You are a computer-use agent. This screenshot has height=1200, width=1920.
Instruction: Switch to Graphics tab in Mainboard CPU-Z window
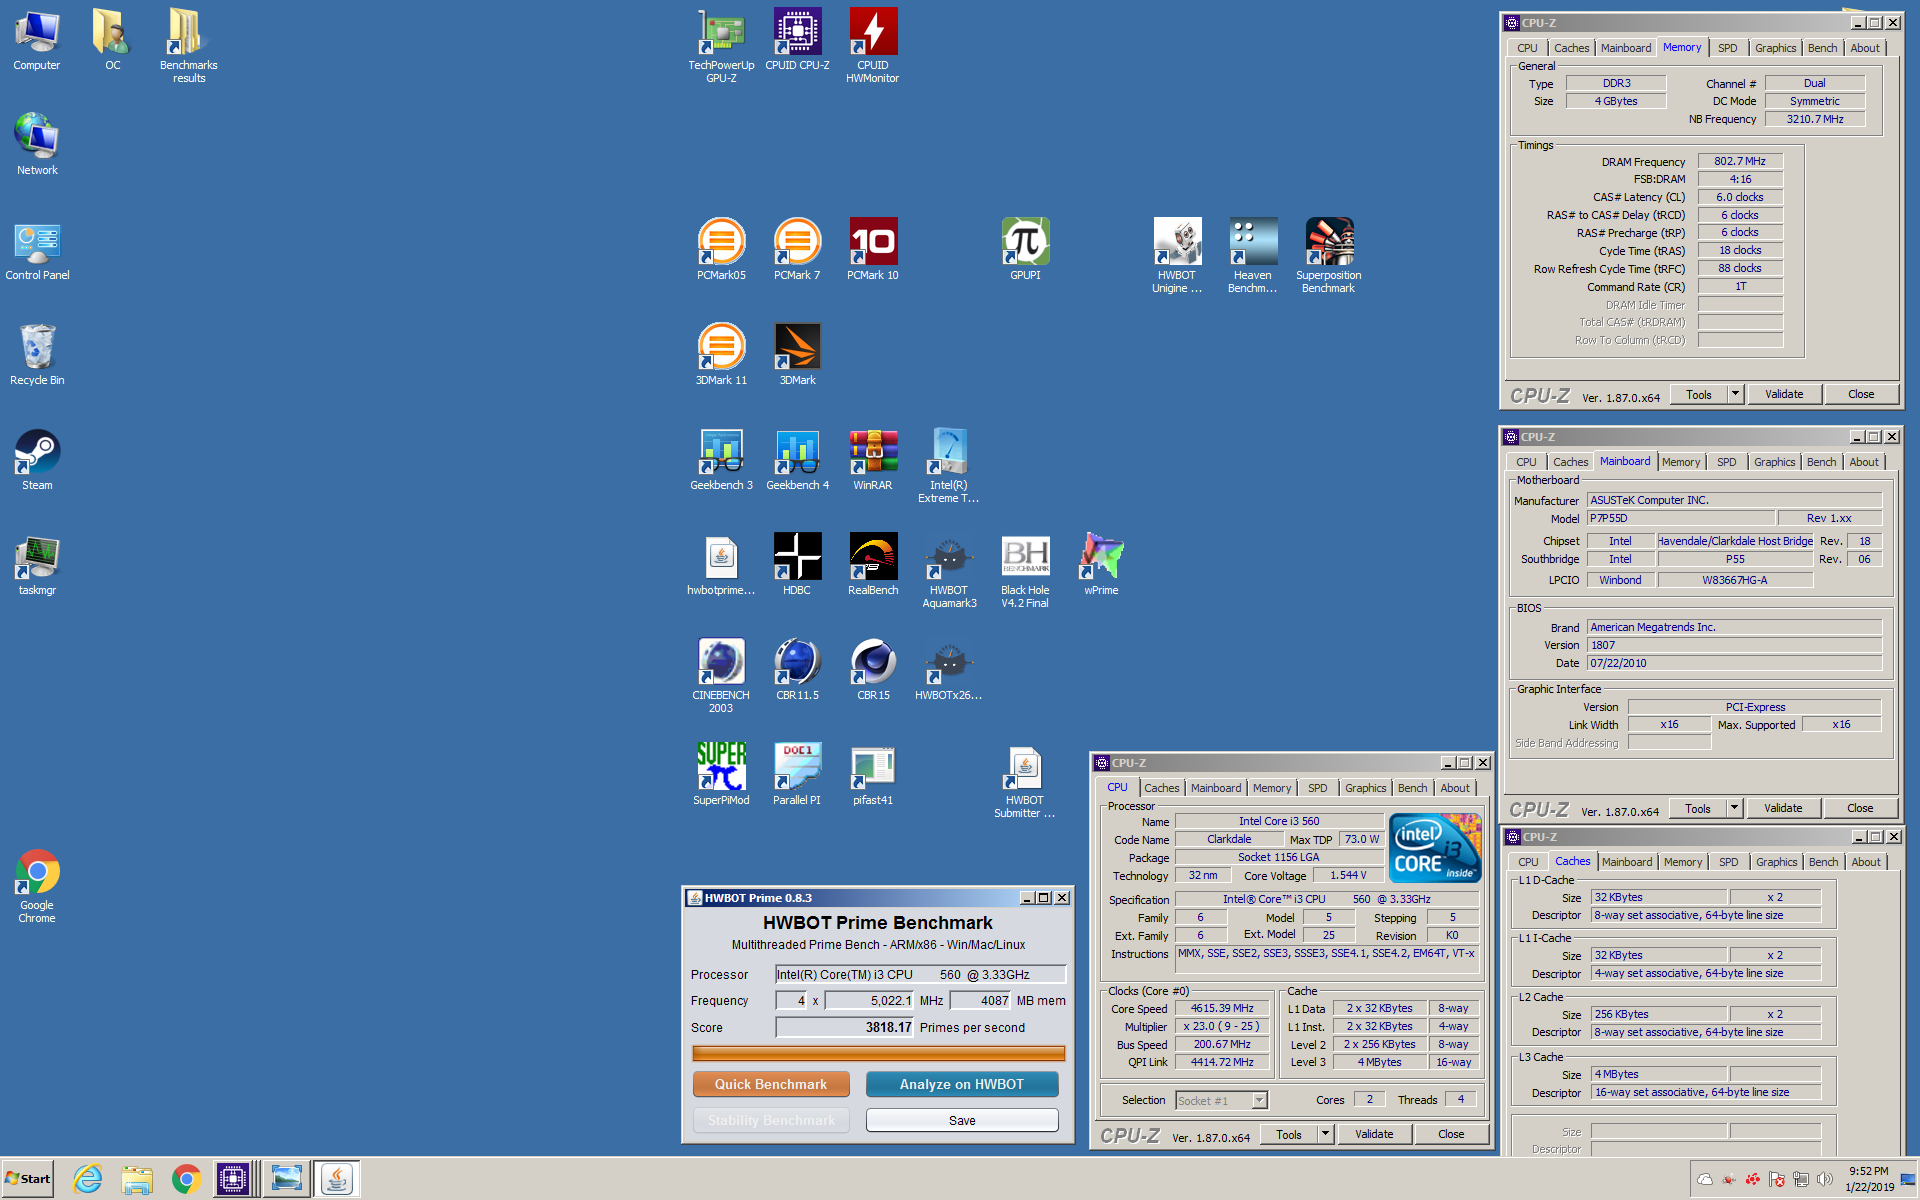coord(1774,462)
